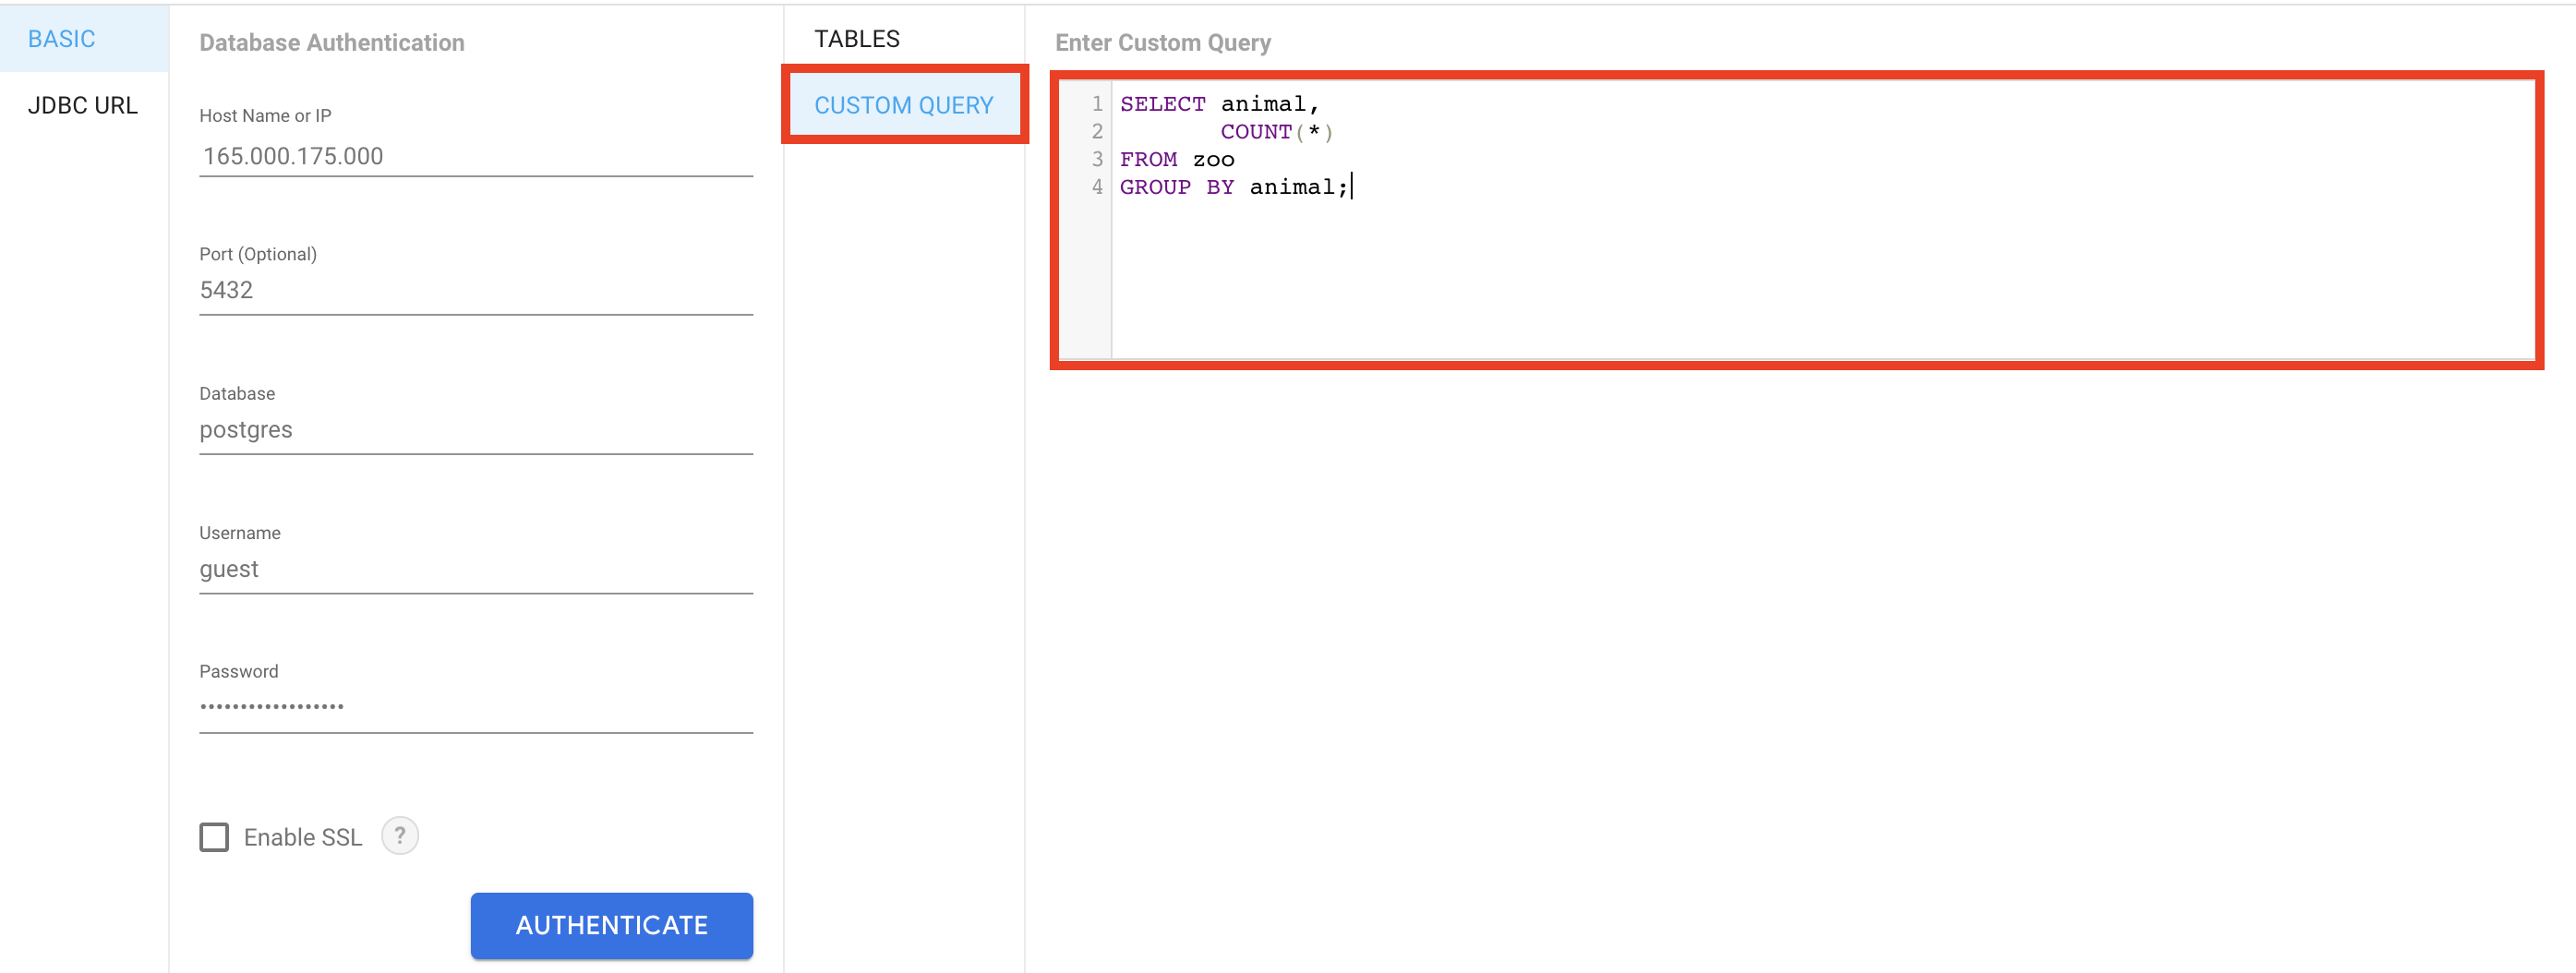Click empty area of the query editor
Image resolution: width=2576 pixels, height=973 pixels.
click(x=1800, y=280)
